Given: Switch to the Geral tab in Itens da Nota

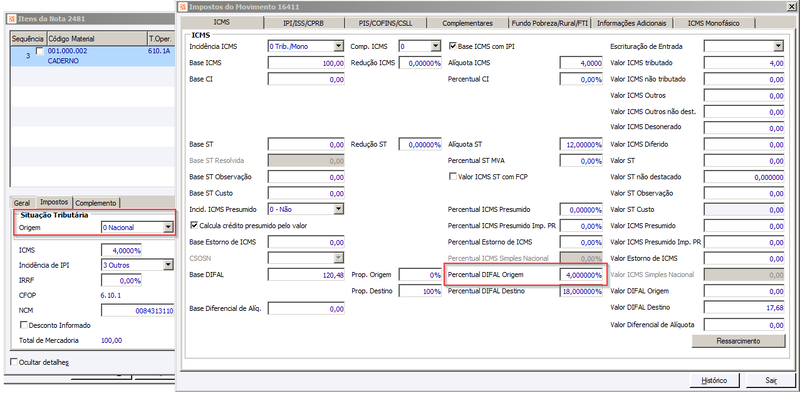Looking at the screenshot, I should pyautogui.click(x=22, y=203).
